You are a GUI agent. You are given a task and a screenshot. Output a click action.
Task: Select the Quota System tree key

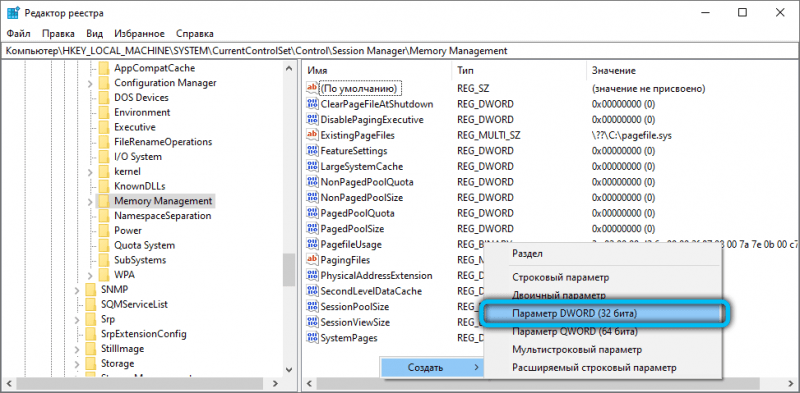pyautogui.click(x=144, y=245)
